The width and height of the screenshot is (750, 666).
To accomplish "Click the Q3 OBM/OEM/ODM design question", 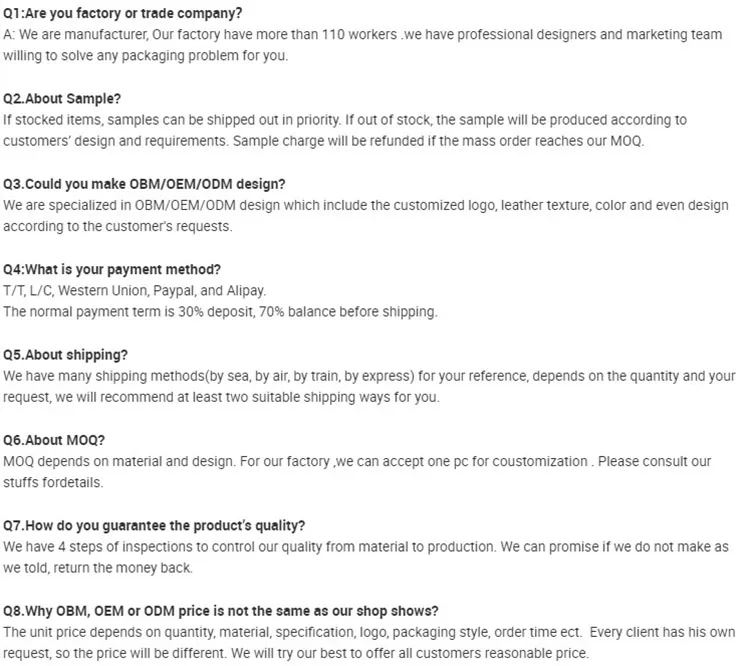I will tap(144, 184).
